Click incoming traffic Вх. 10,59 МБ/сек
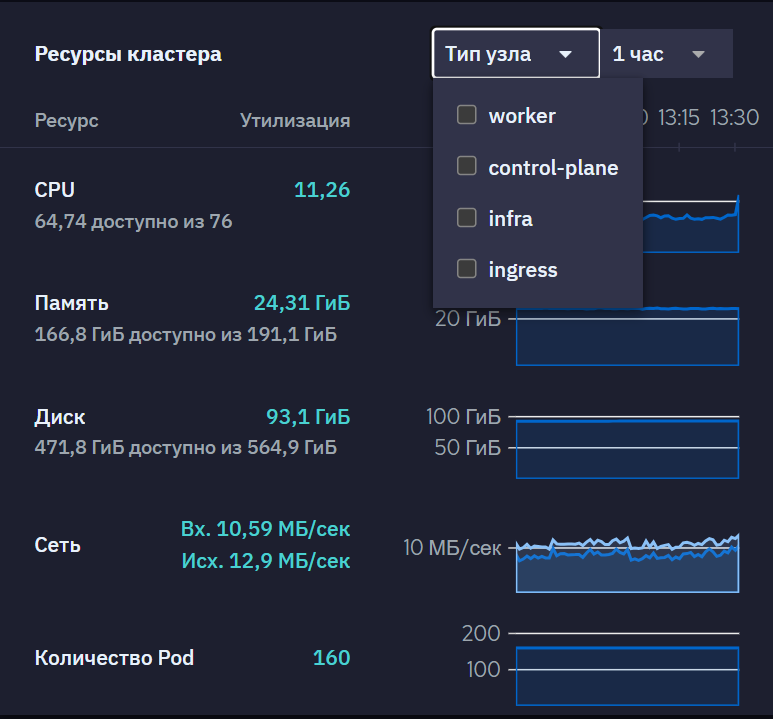 (265, 529)
